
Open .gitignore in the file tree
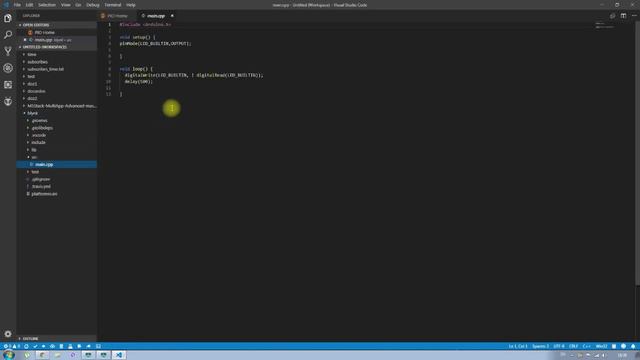click(x=41, y=179)
